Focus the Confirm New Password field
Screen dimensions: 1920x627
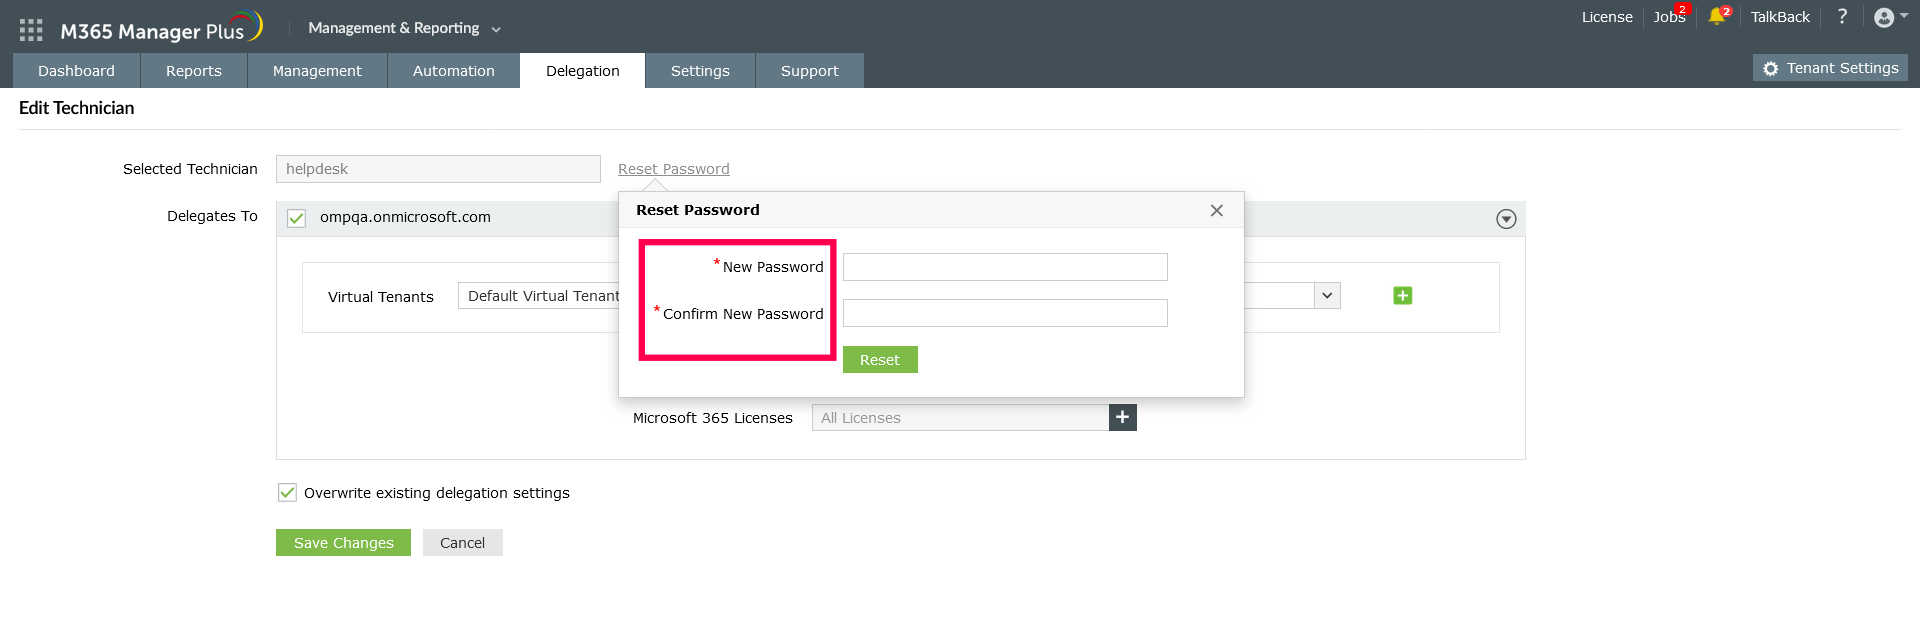[x=1005, y=314]
